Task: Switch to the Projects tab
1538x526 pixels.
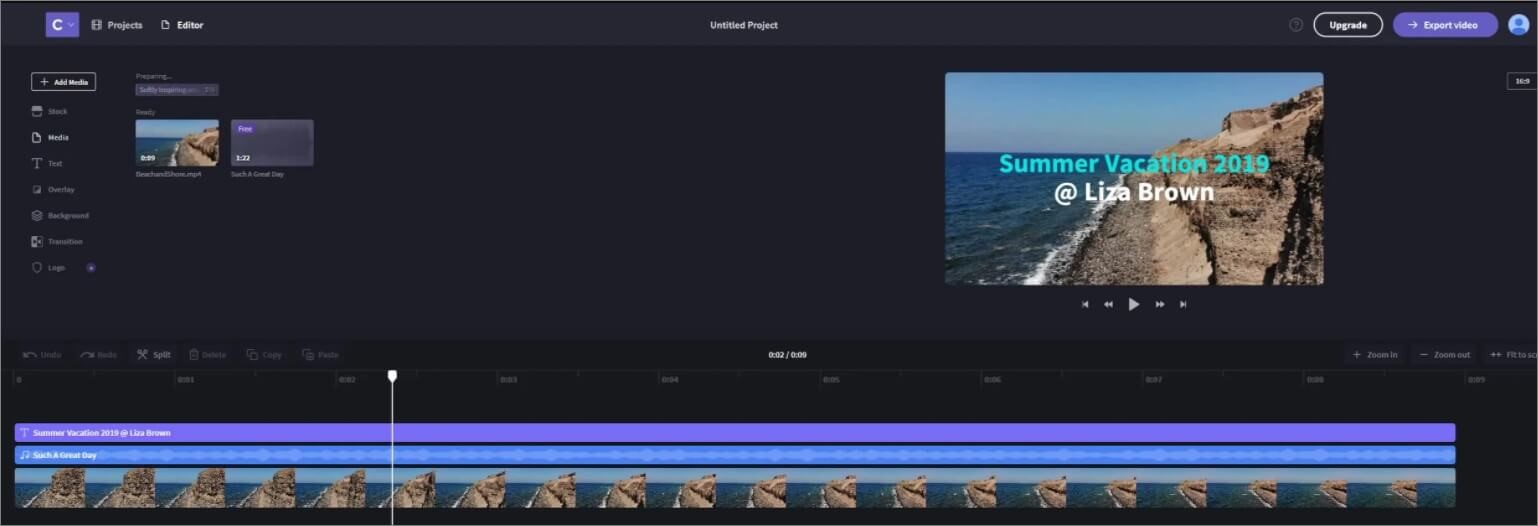Action: [117, 25]
